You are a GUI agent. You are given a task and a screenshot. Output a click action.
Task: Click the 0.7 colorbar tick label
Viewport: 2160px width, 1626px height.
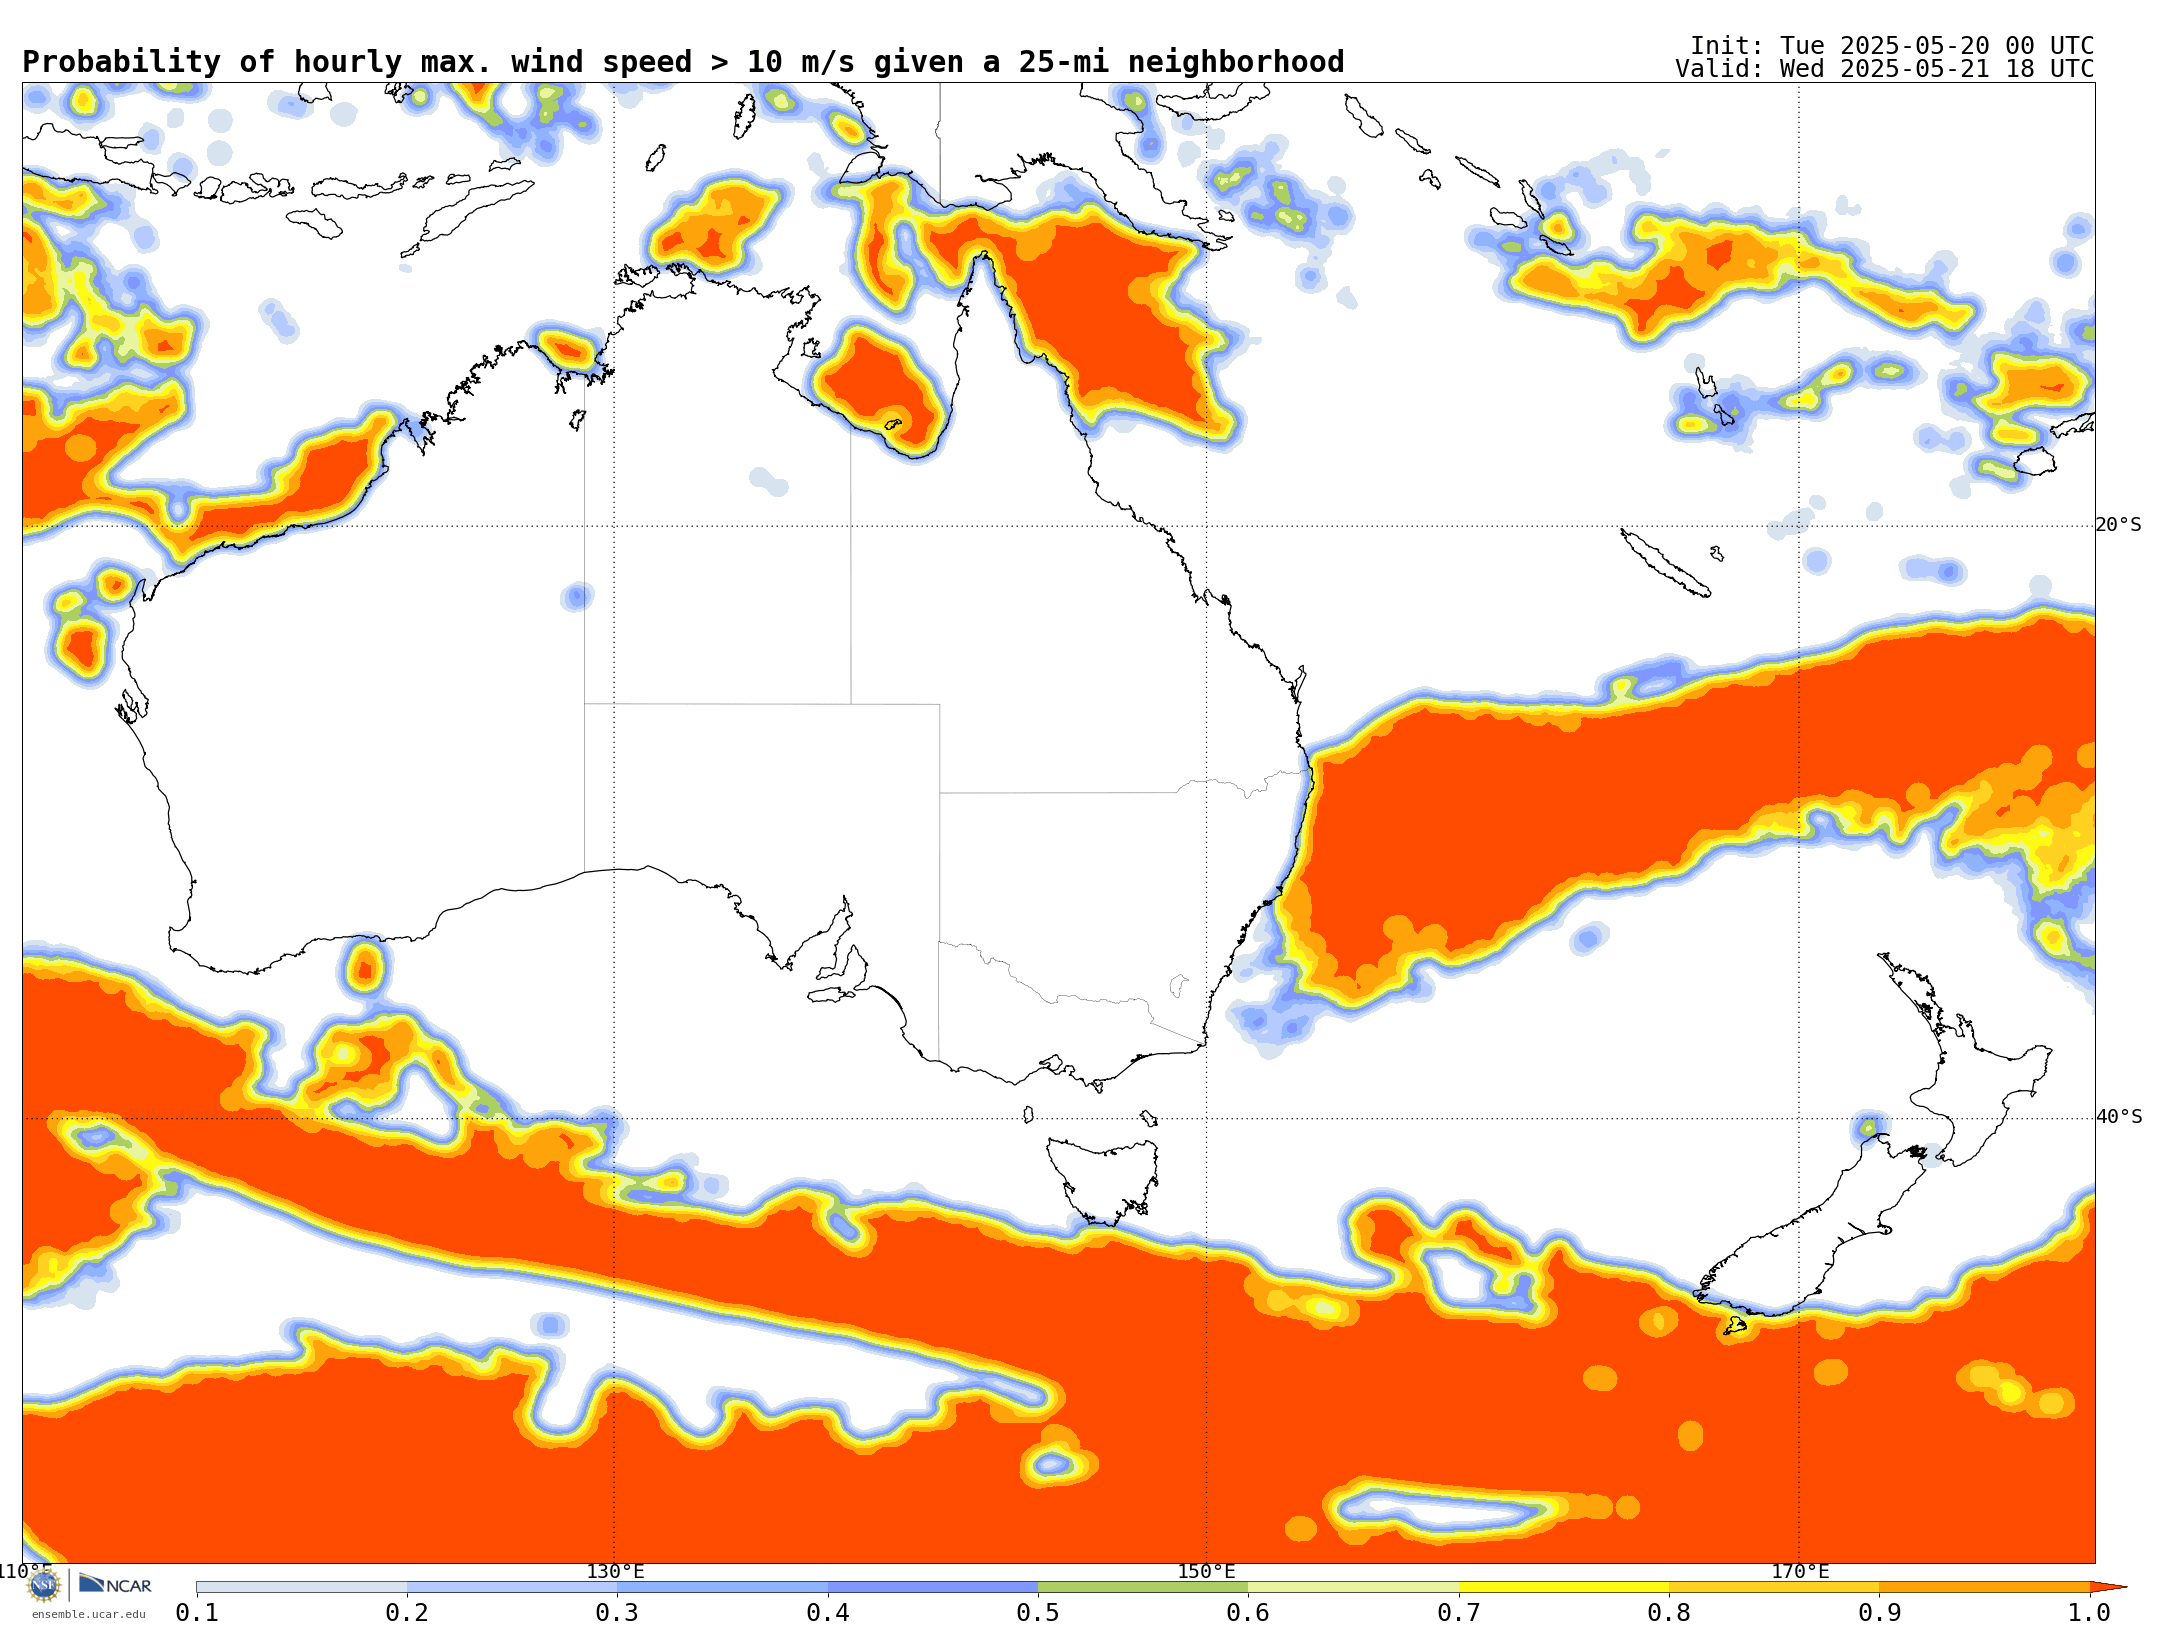tap(1459, 1612)
